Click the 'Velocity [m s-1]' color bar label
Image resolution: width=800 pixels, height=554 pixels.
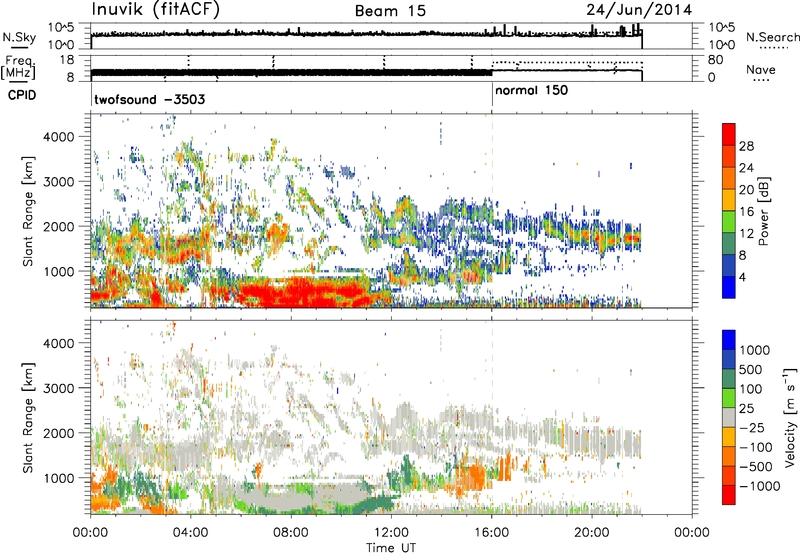(x=790, y=417)
